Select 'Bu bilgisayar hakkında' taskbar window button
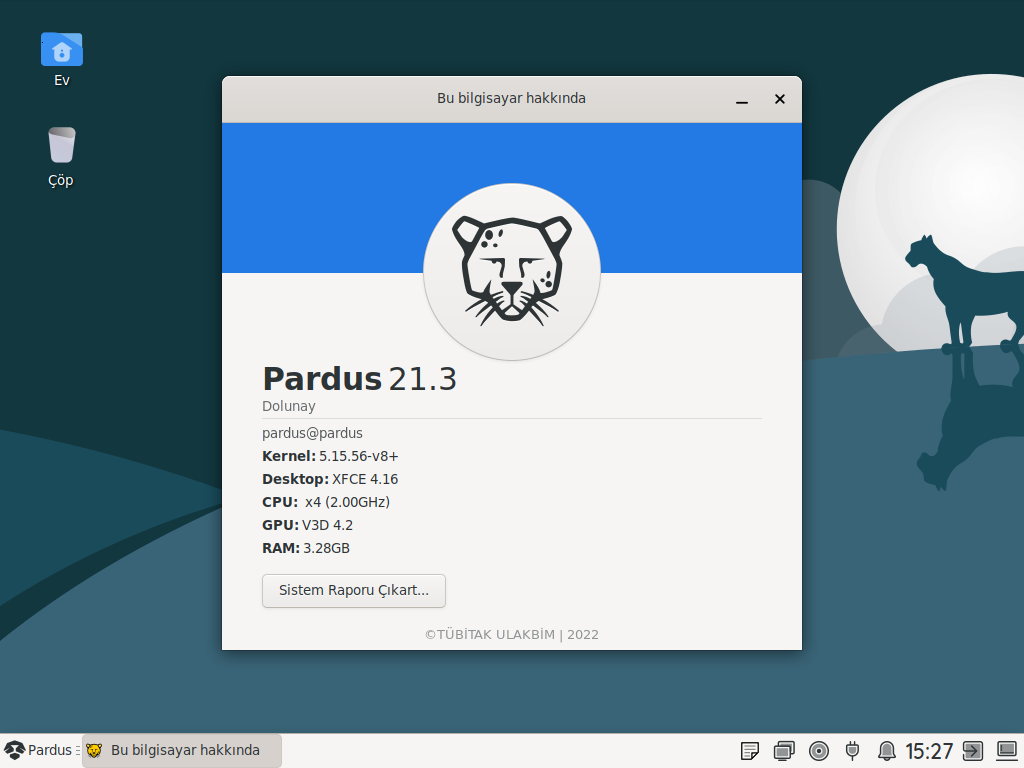Image resolution: width=1024 pixels, height=768 pixels. (x=182, y=750)
